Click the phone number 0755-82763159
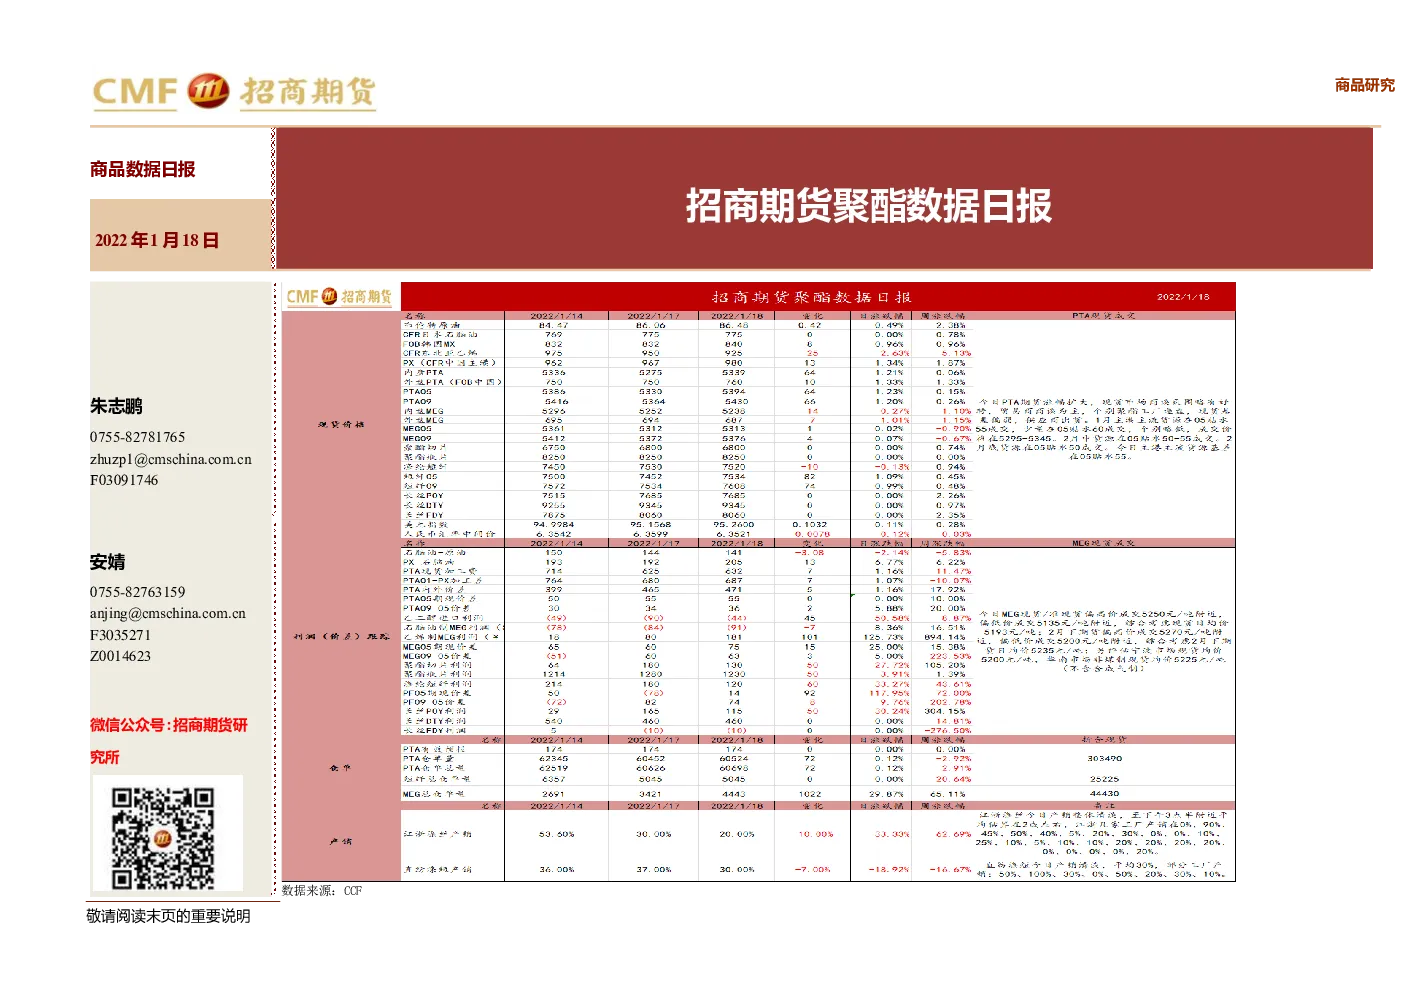The image size is (1403, 992). [x=138, y=592]
